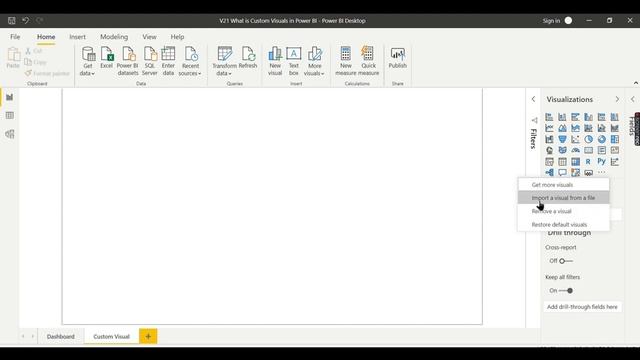Toggle Keep all filters switch
Image resolution: width=640 pixels, height=360 pixels.
(x=566, y=291)
